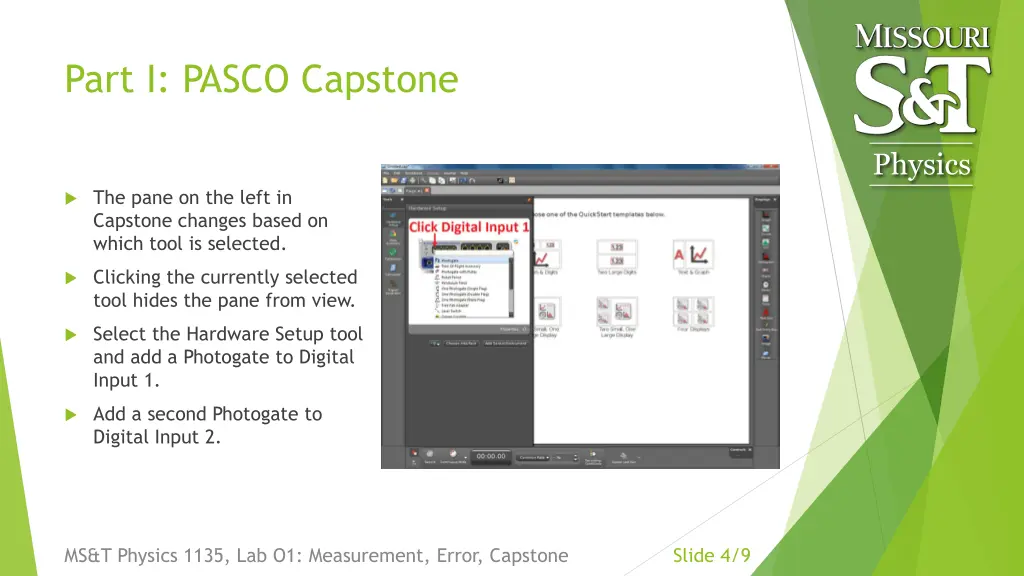The width and height of the screenshot is (1024, 576).
Task: Click the Graph display icon in Displays palette
Action: (765, 215)
